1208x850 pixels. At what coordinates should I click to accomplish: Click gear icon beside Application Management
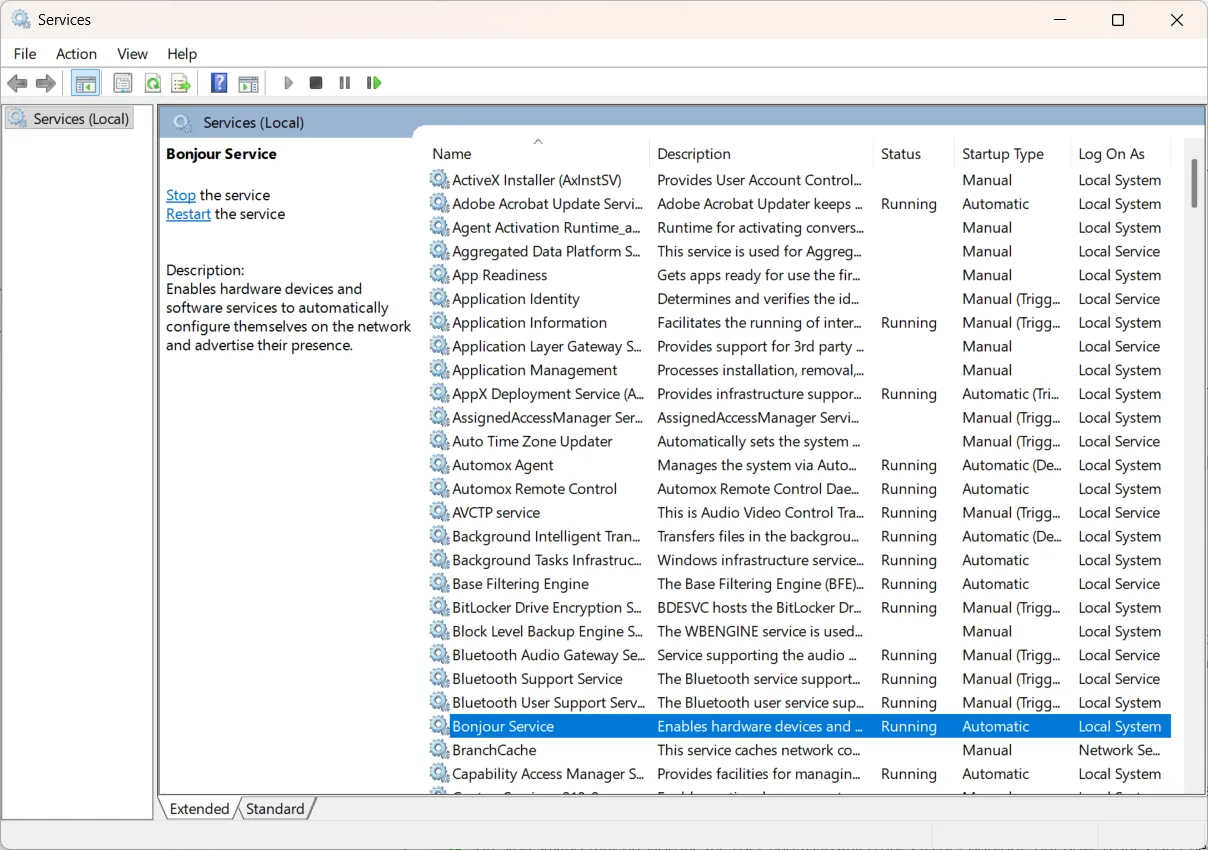pos(439,370)
